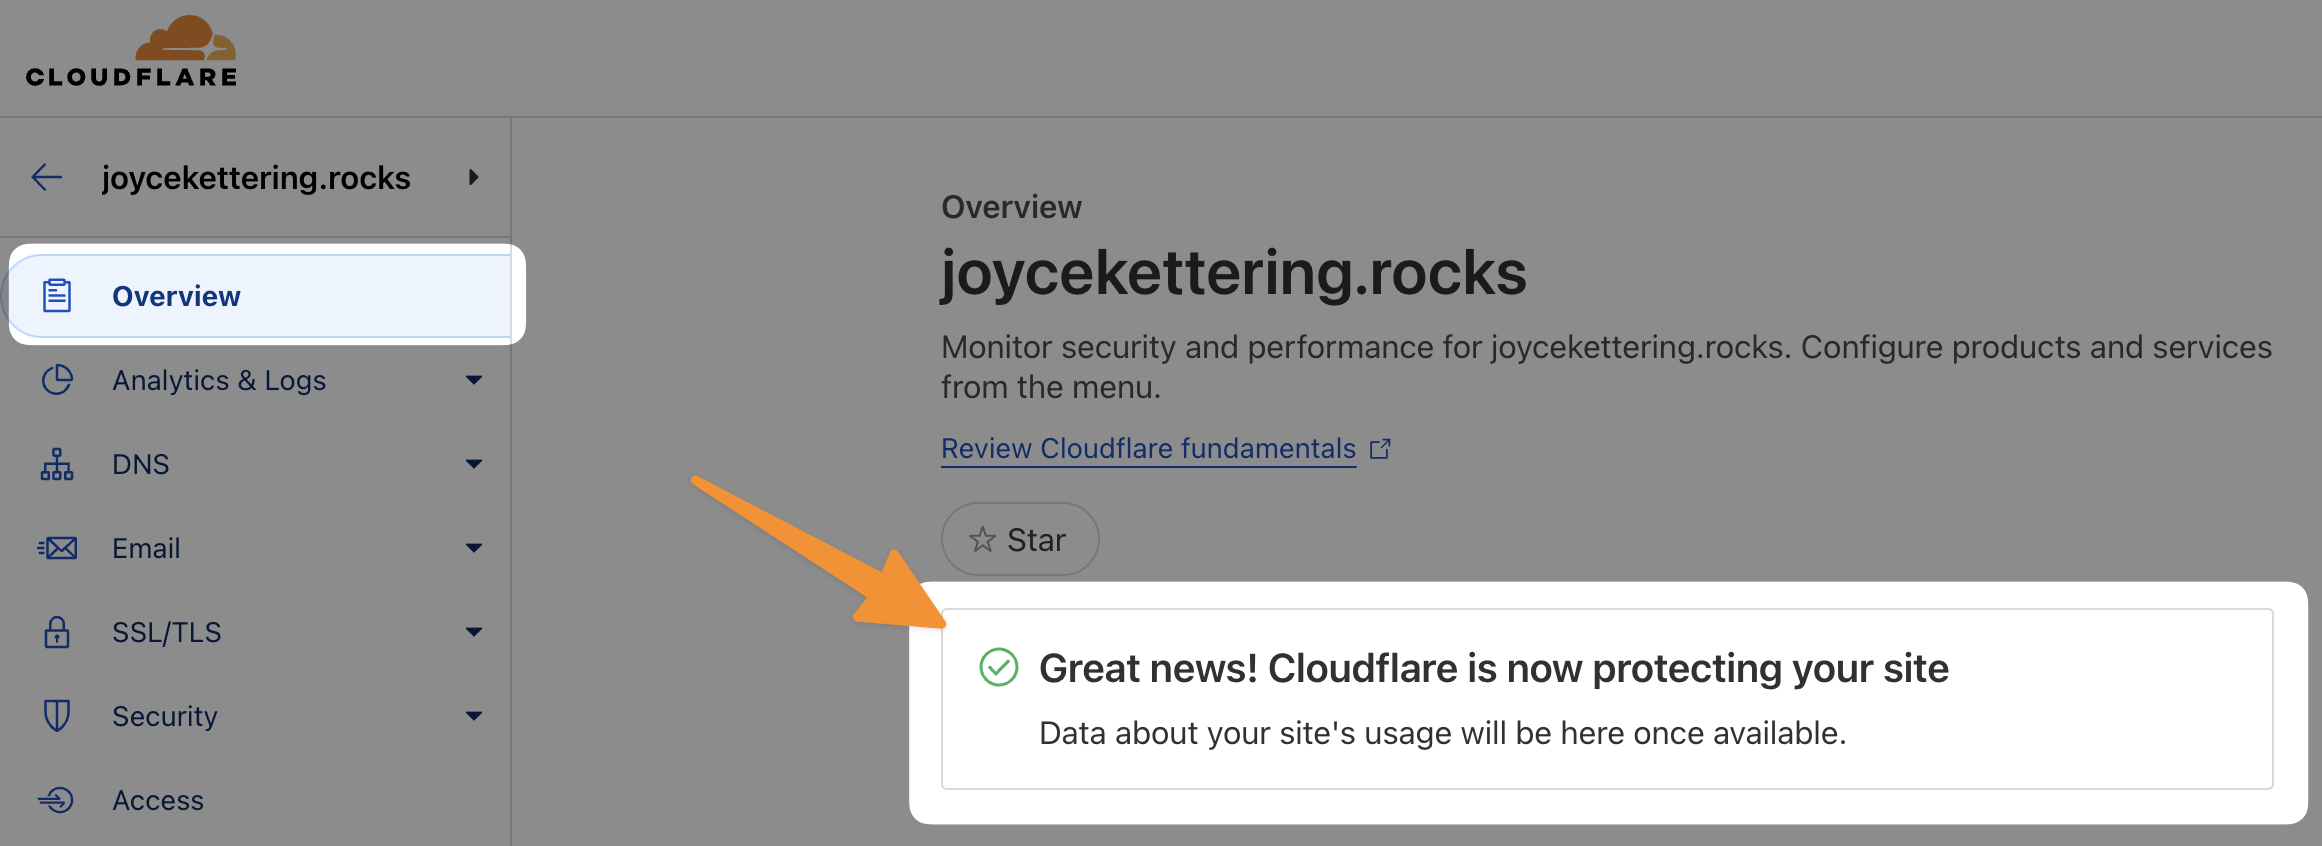Click the Analytics & Logs pie chart icon
Image resolution: width=2322 pixels, height=846 pixels.
(57, 380)
